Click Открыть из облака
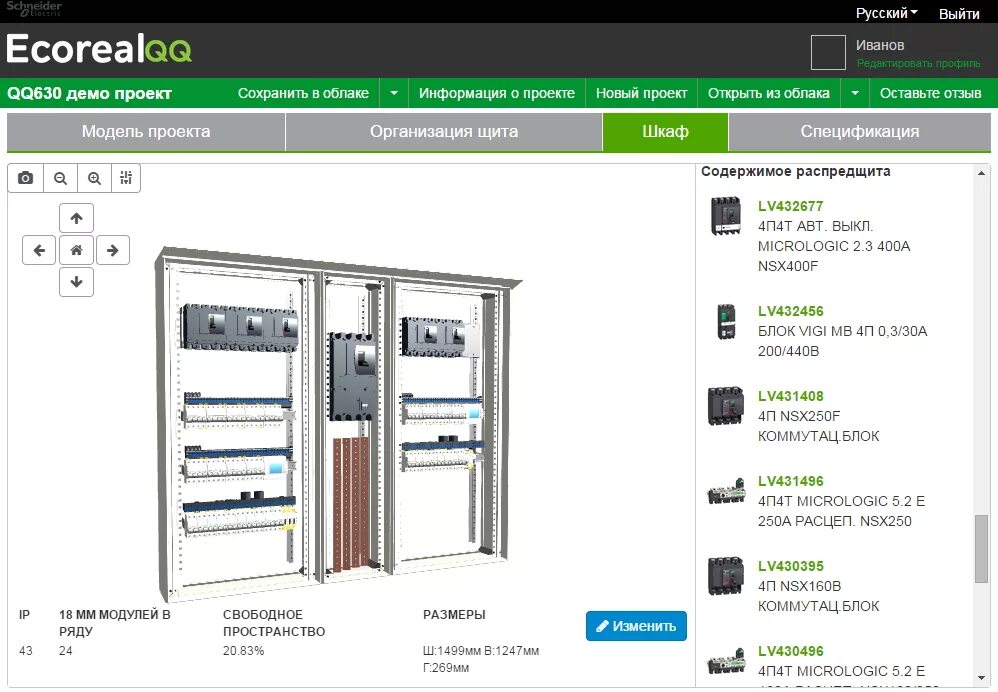The height and width of the screenshot is (692, 998). click(x=769, y=94)
